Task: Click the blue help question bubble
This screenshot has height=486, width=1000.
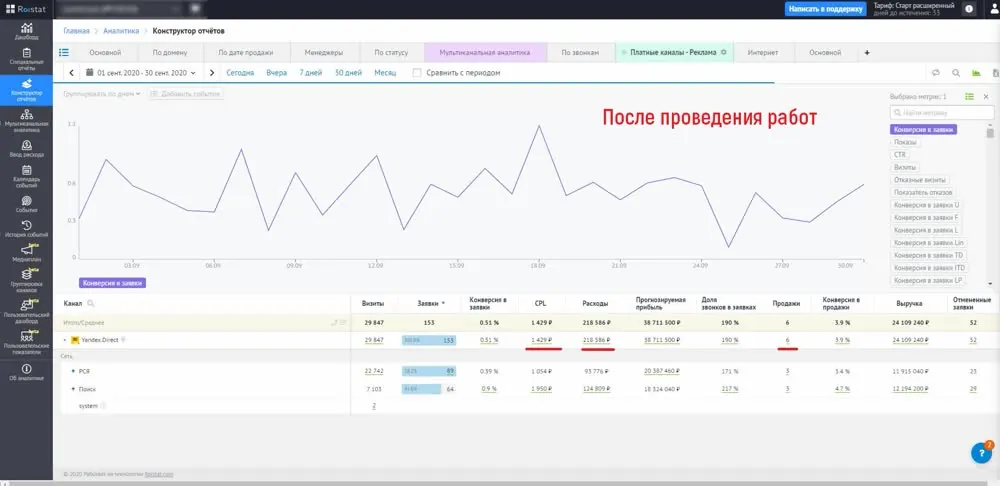Action: pyautogui.click(x=981, y=453)
